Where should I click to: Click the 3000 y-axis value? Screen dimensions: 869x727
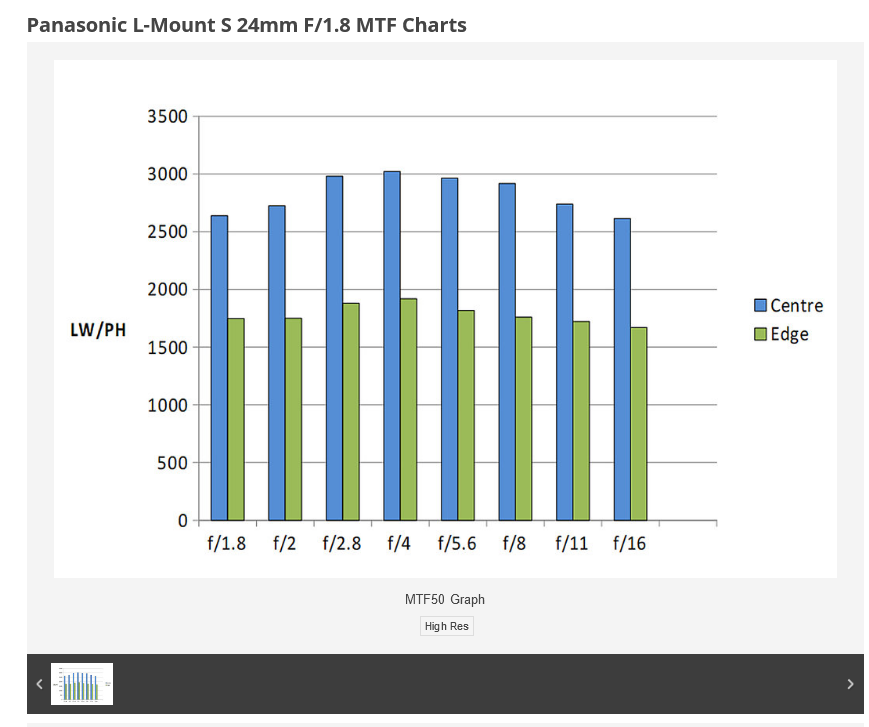[167, 174]
